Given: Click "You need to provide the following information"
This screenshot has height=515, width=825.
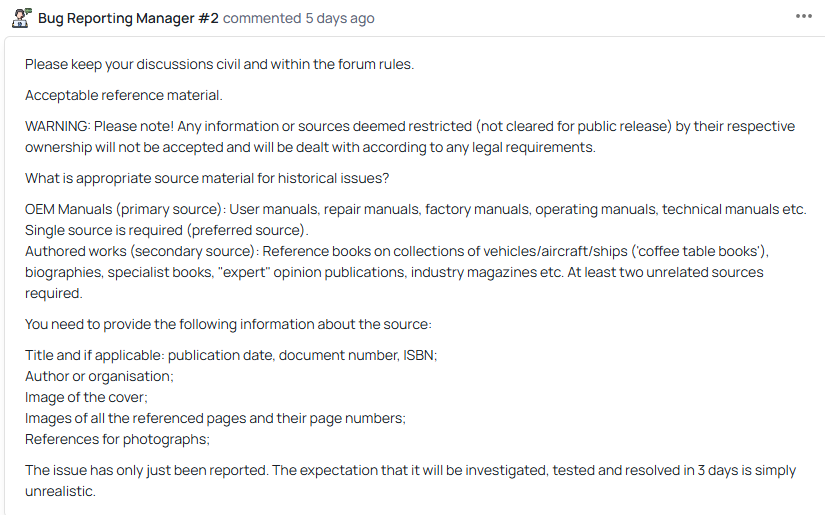Looking at the screenshot, I should 228,324.
